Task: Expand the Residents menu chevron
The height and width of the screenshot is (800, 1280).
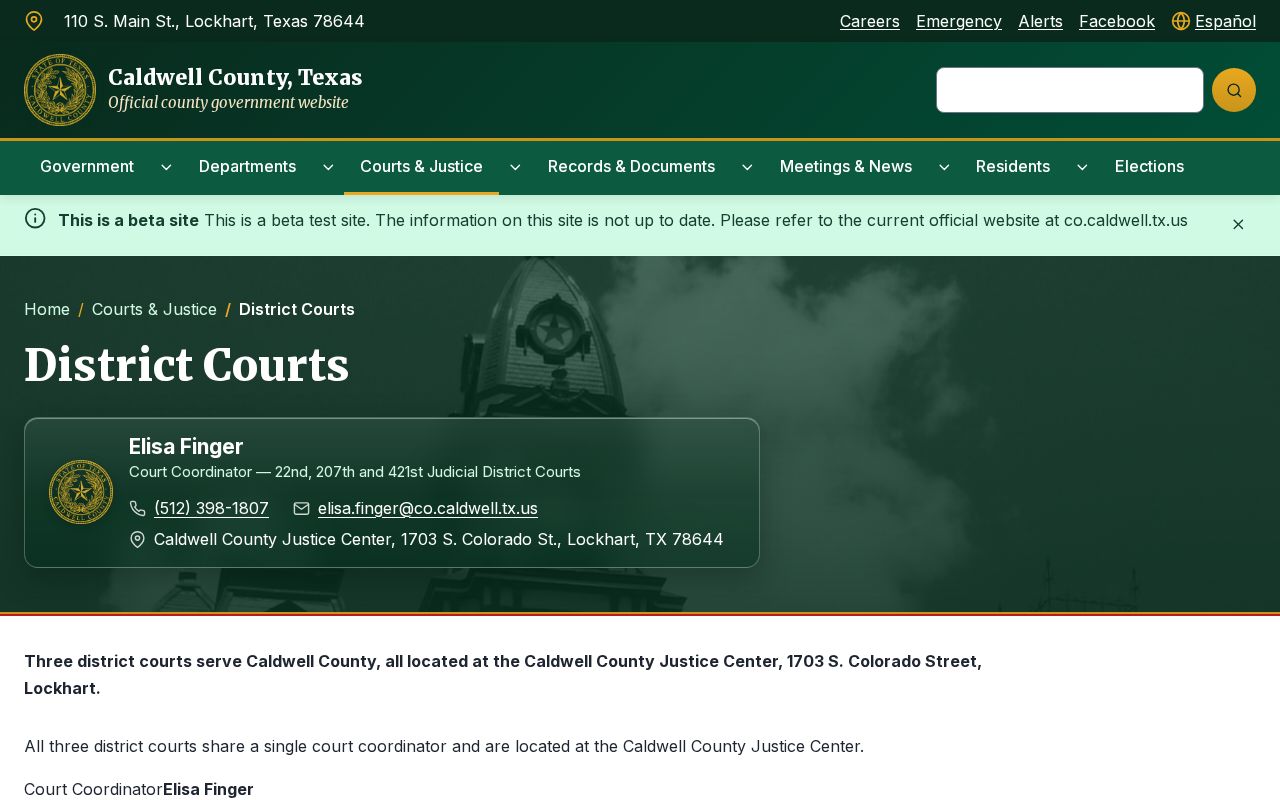Action: click(x=1082, y=167)
